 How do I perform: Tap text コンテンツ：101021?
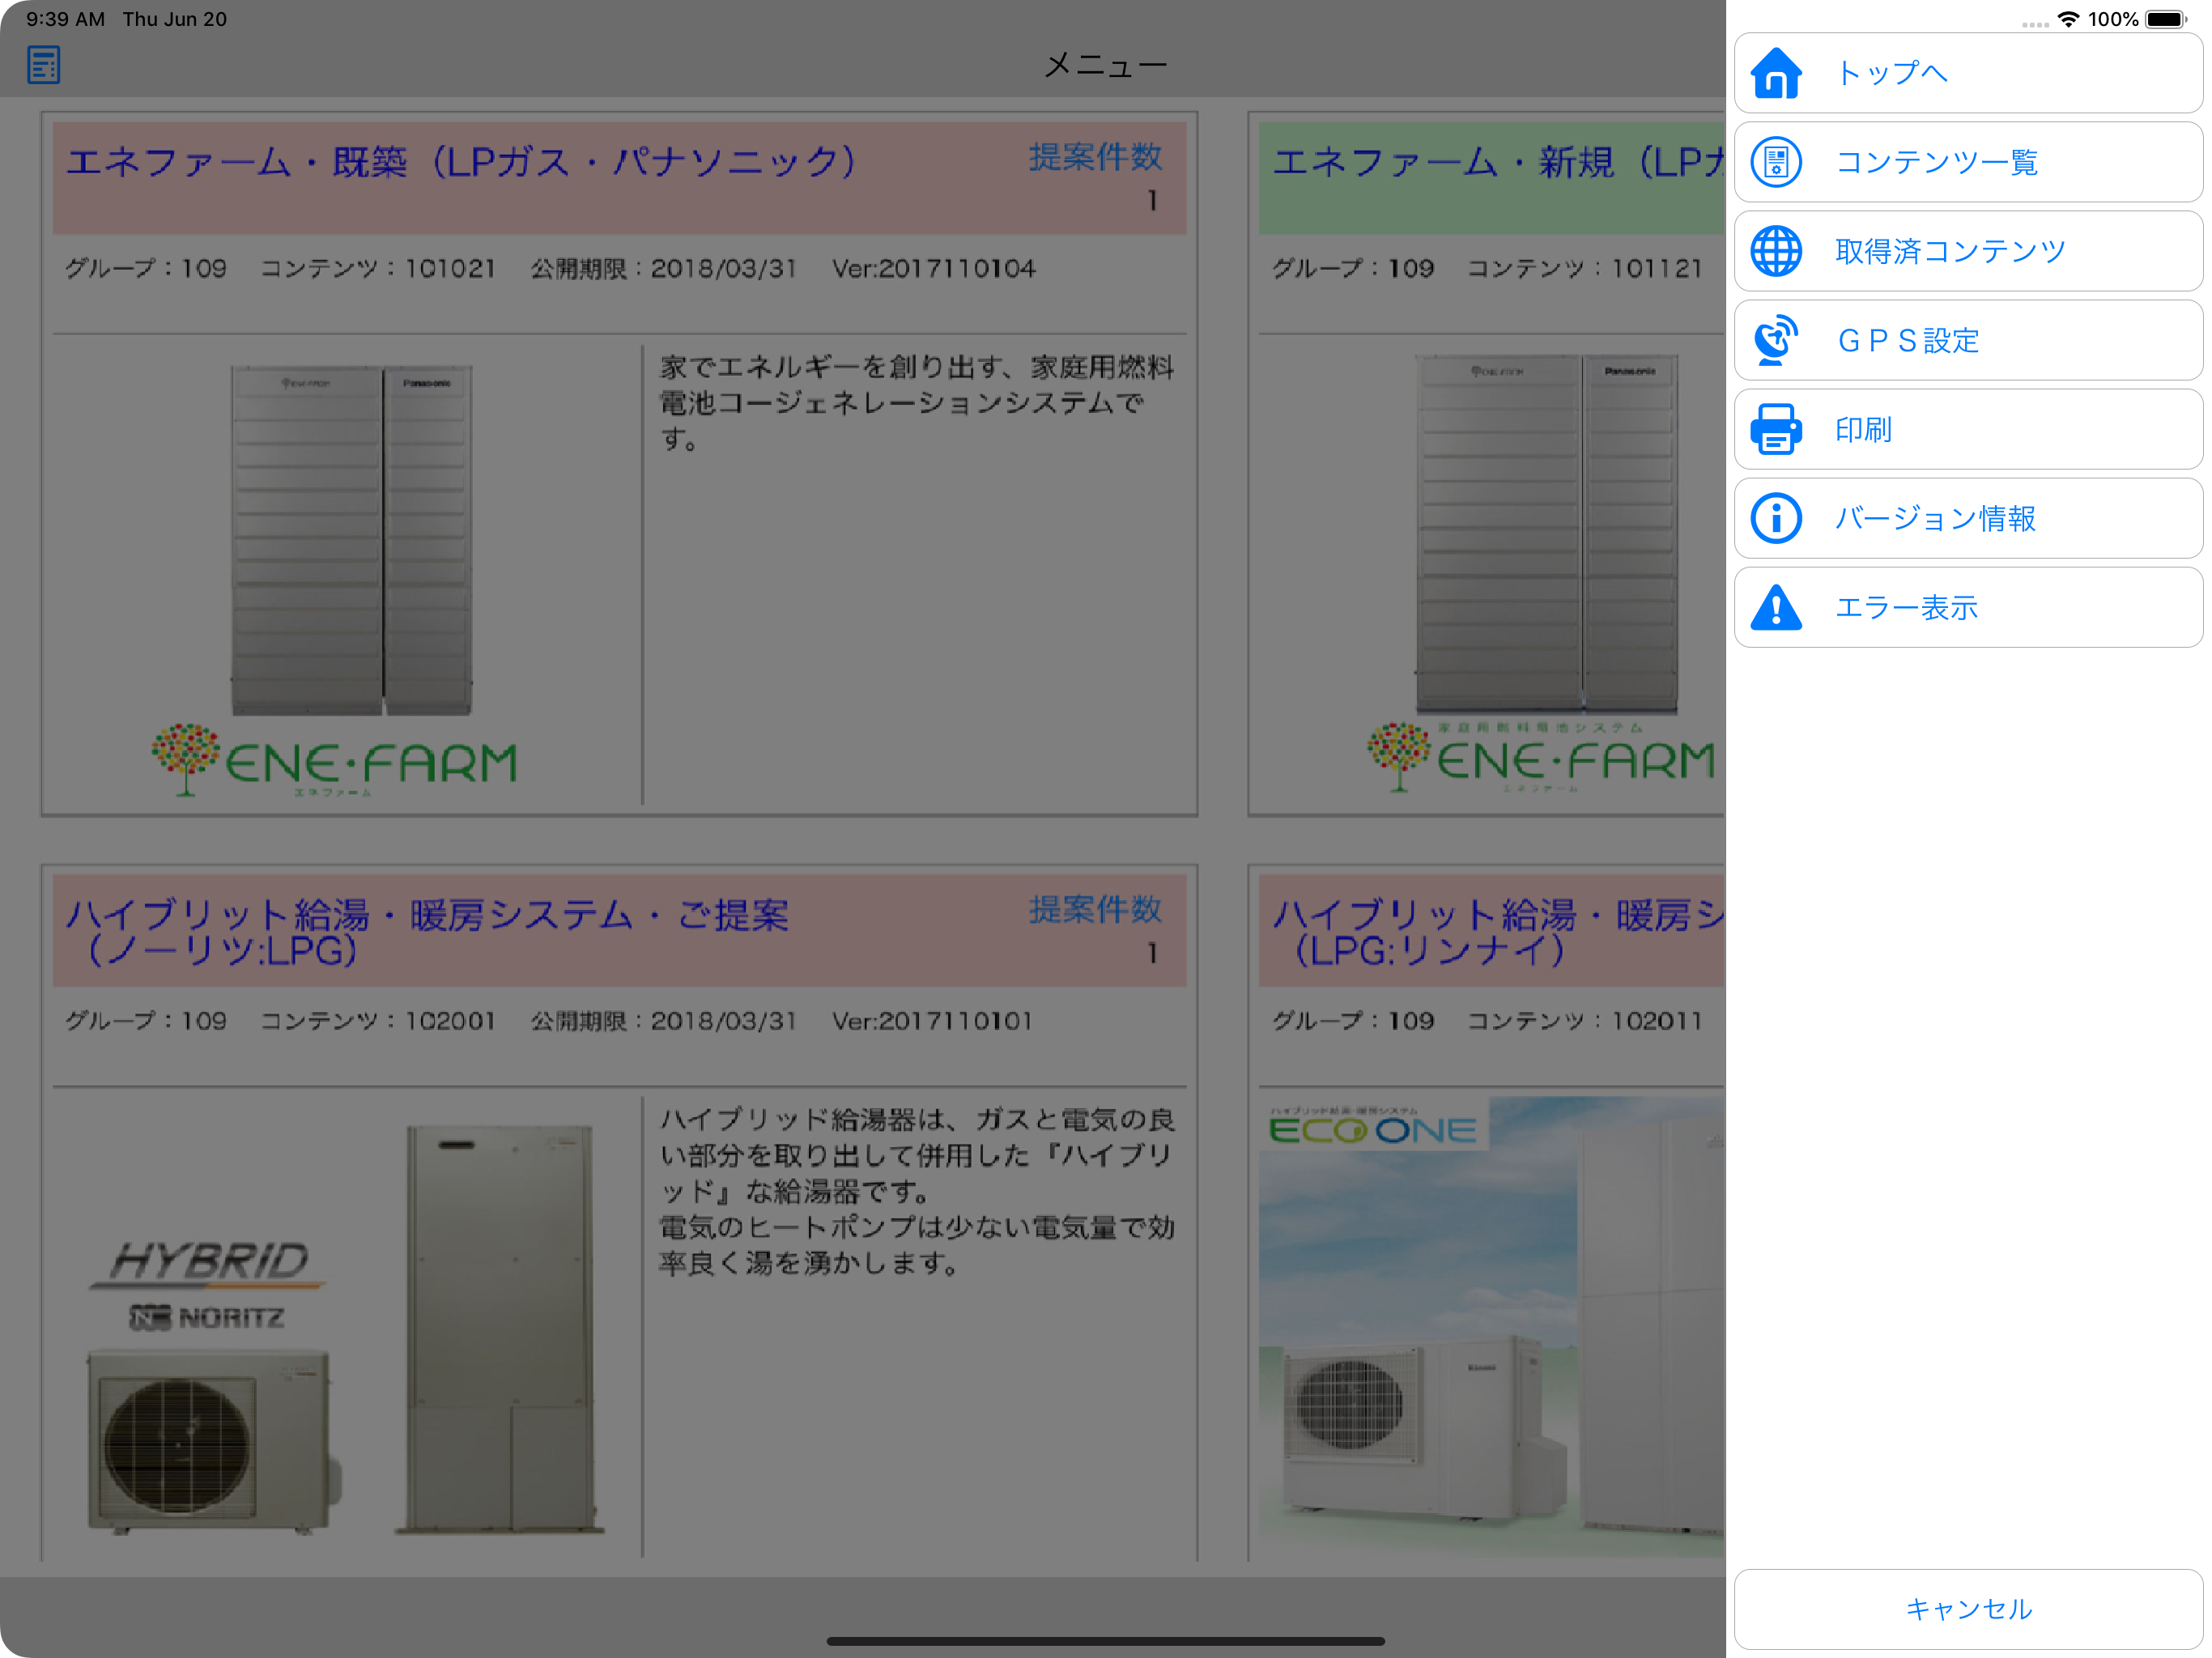[378, 268]
